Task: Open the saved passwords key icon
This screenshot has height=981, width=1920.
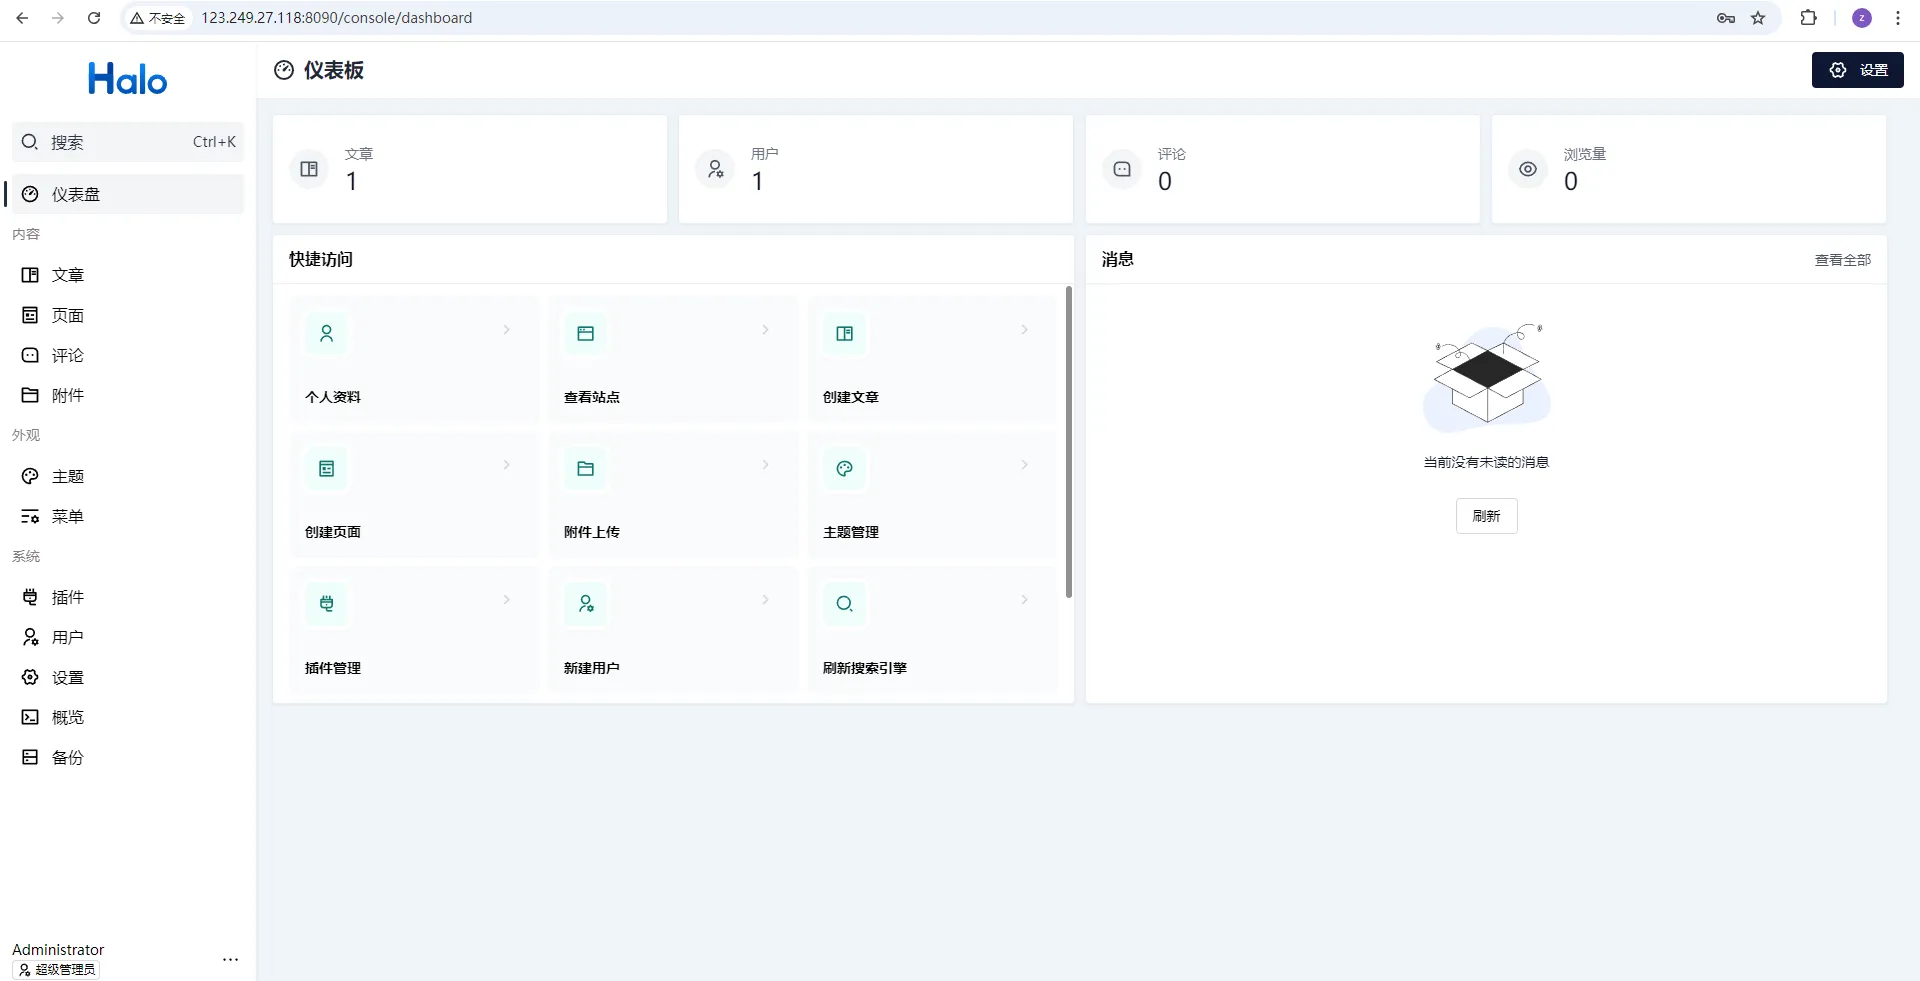Action: tap(1726, 18)
